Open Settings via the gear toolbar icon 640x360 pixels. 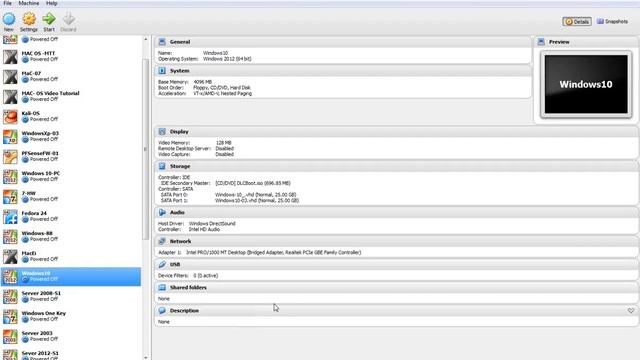tap(29, 19)
